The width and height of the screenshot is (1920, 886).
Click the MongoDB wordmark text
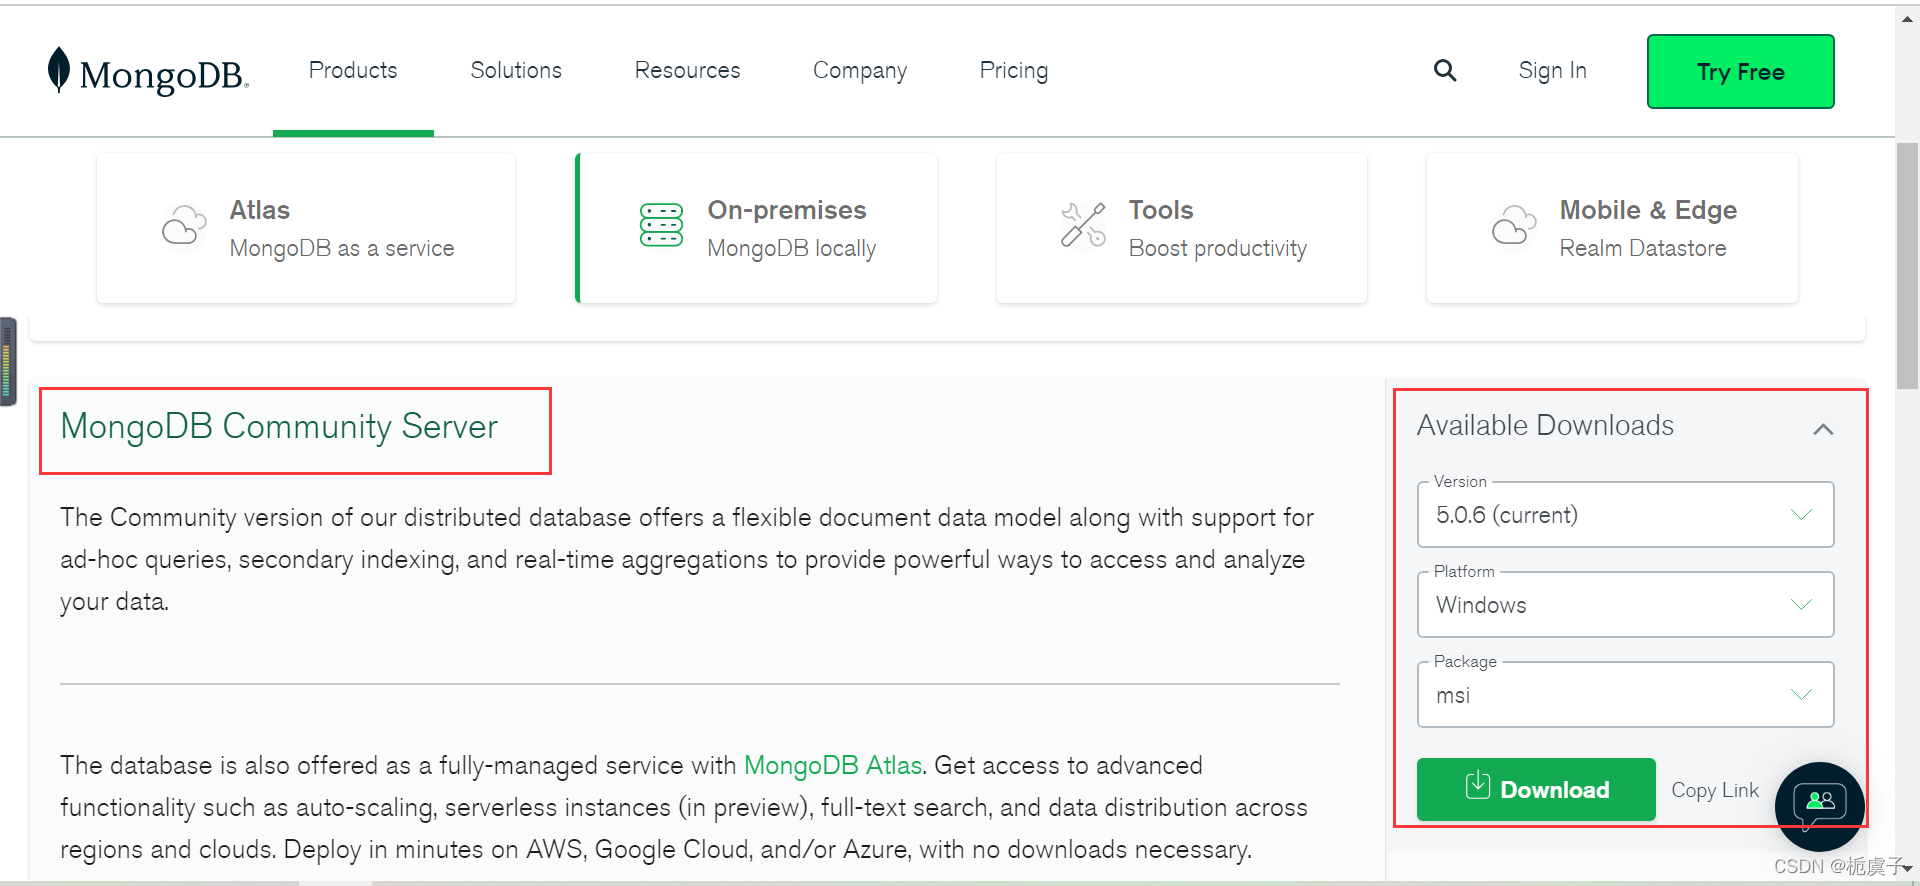pyautogui.click(x=164, y=75)
